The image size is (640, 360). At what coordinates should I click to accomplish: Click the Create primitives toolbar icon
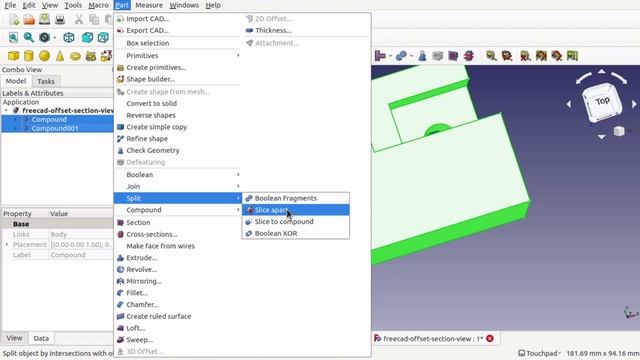(91, 56)
